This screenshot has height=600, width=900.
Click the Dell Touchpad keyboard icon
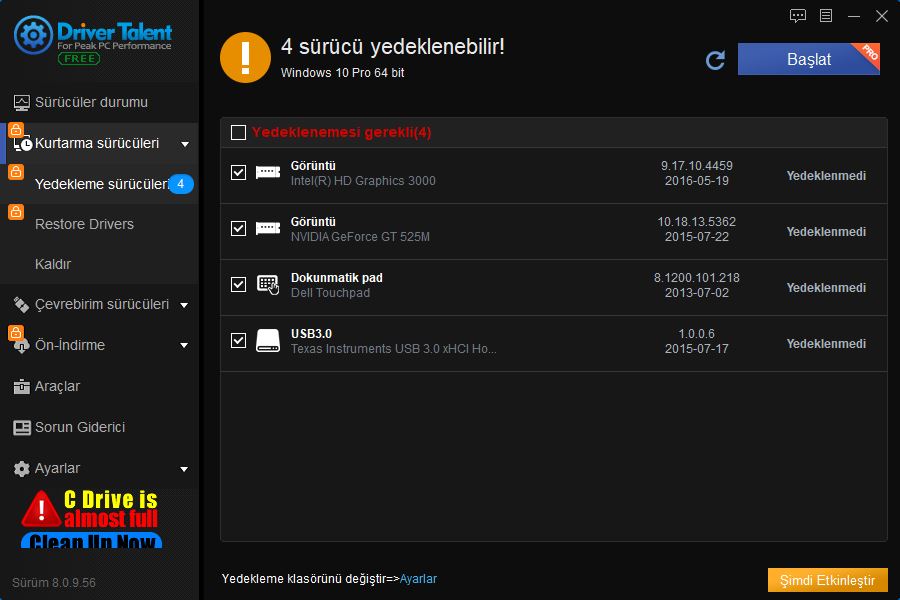(268, 285)
